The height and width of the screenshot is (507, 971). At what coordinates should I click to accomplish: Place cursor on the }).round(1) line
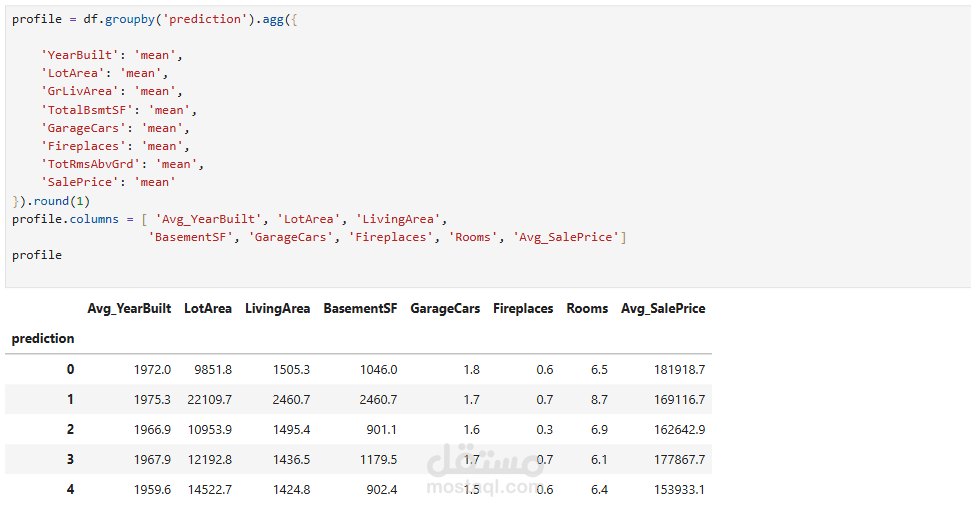pos(50,200)
